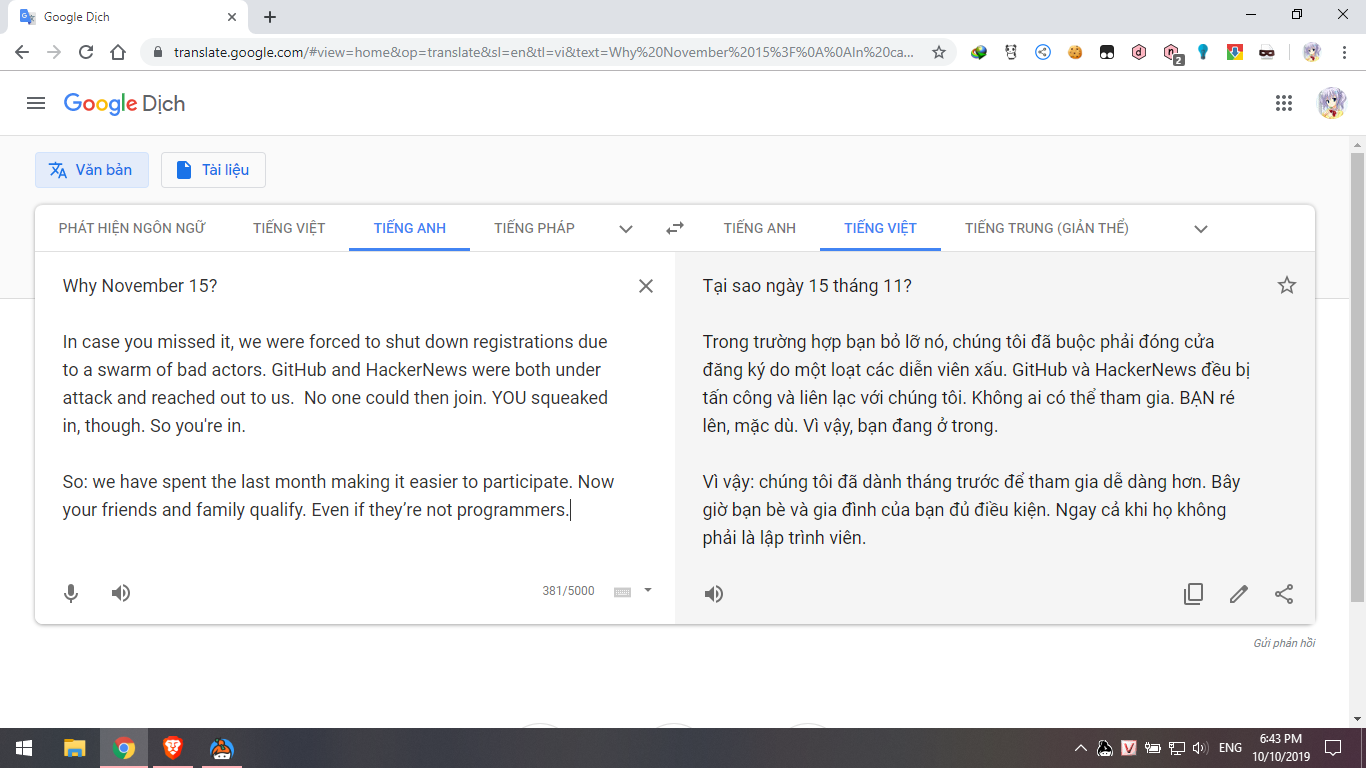Open the blue share extension icon
The image size is (1366, 768).
[x=1043, y=52]
